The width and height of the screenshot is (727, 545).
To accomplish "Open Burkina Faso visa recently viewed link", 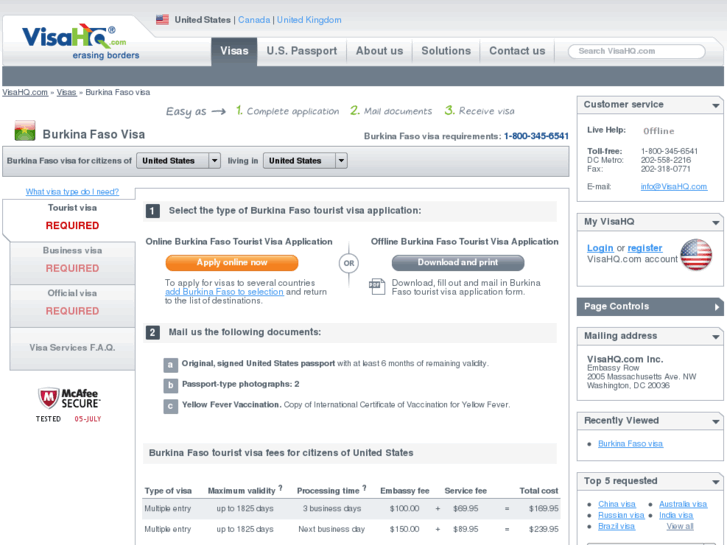I will (630, 444).
